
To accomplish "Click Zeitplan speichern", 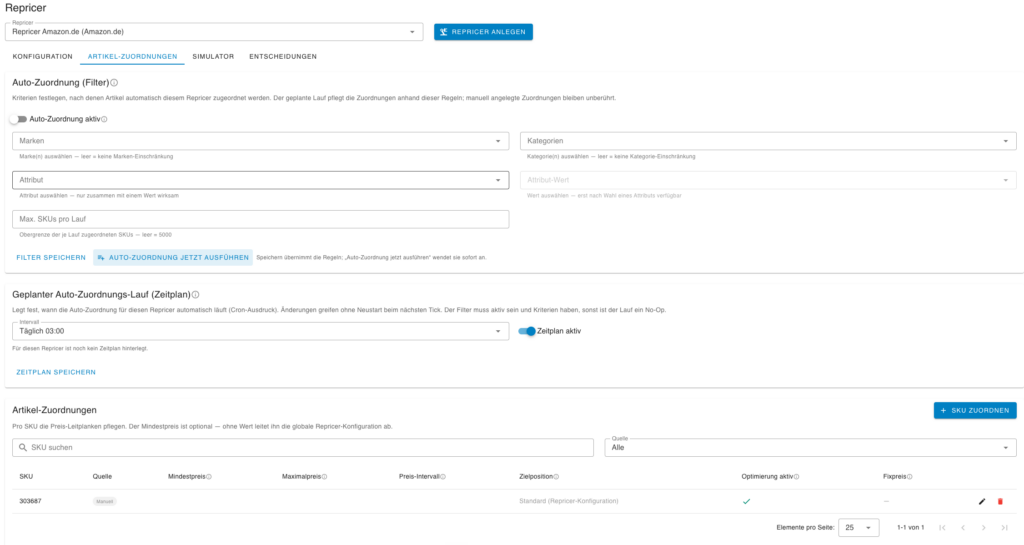I will point(56,372).
